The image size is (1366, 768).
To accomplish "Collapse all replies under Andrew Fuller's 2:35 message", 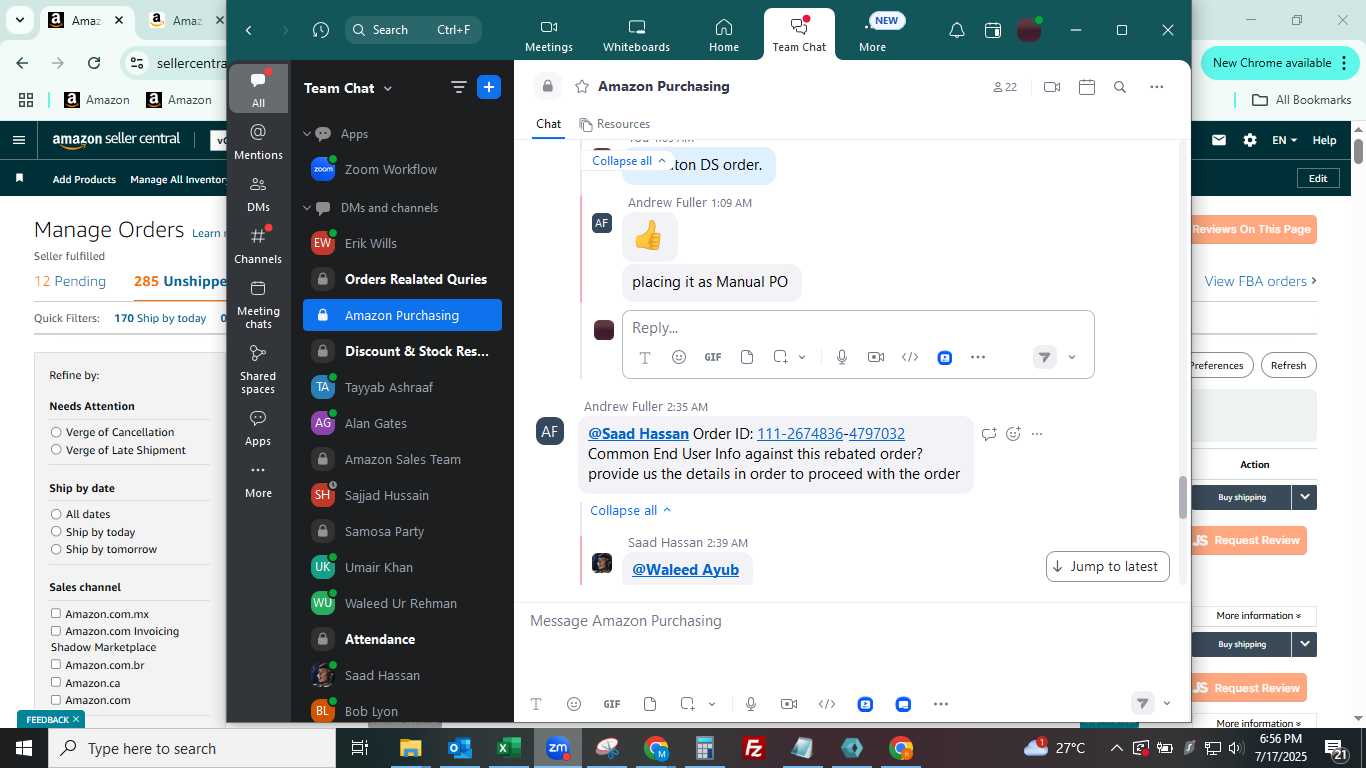I will point(631,510).
